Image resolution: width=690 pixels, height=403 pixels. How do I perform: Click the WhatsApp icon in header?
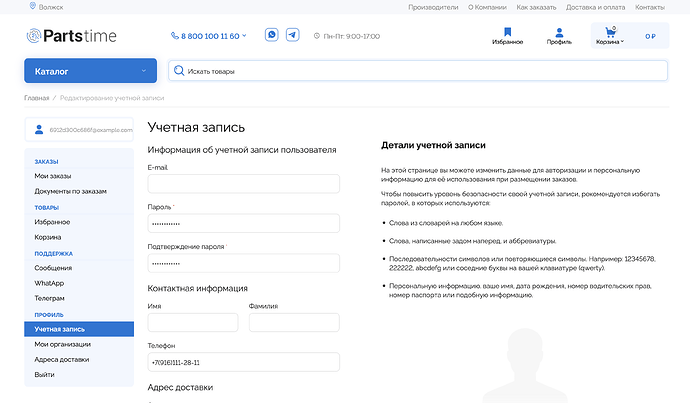click(272, 35)
